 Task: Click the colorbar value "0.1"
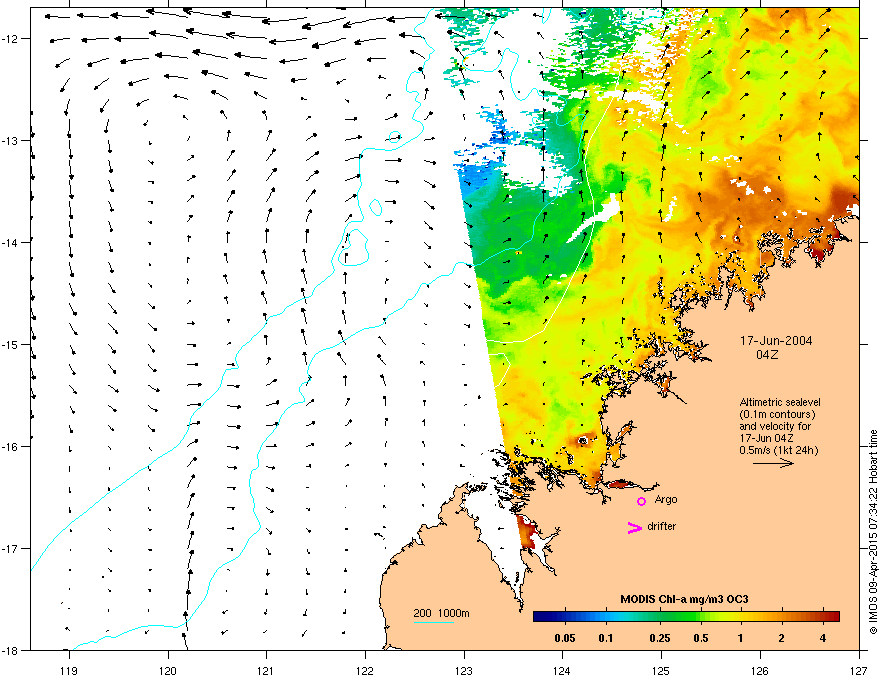[x=606, y=638]
